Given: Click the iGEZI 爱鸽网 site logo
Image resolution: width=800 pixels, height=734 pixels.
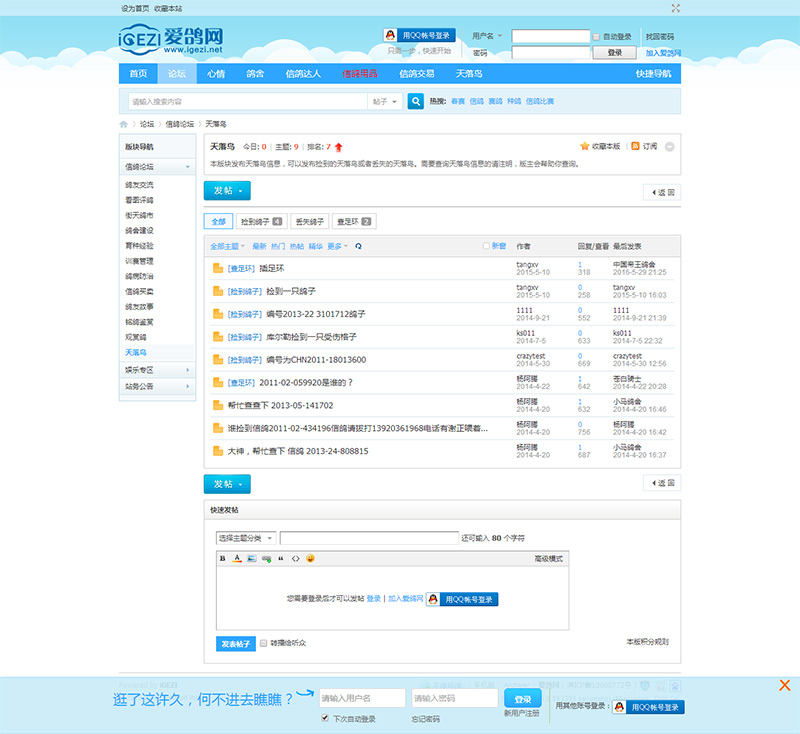Looking at the screenshot, I should (x=171, y=39).
